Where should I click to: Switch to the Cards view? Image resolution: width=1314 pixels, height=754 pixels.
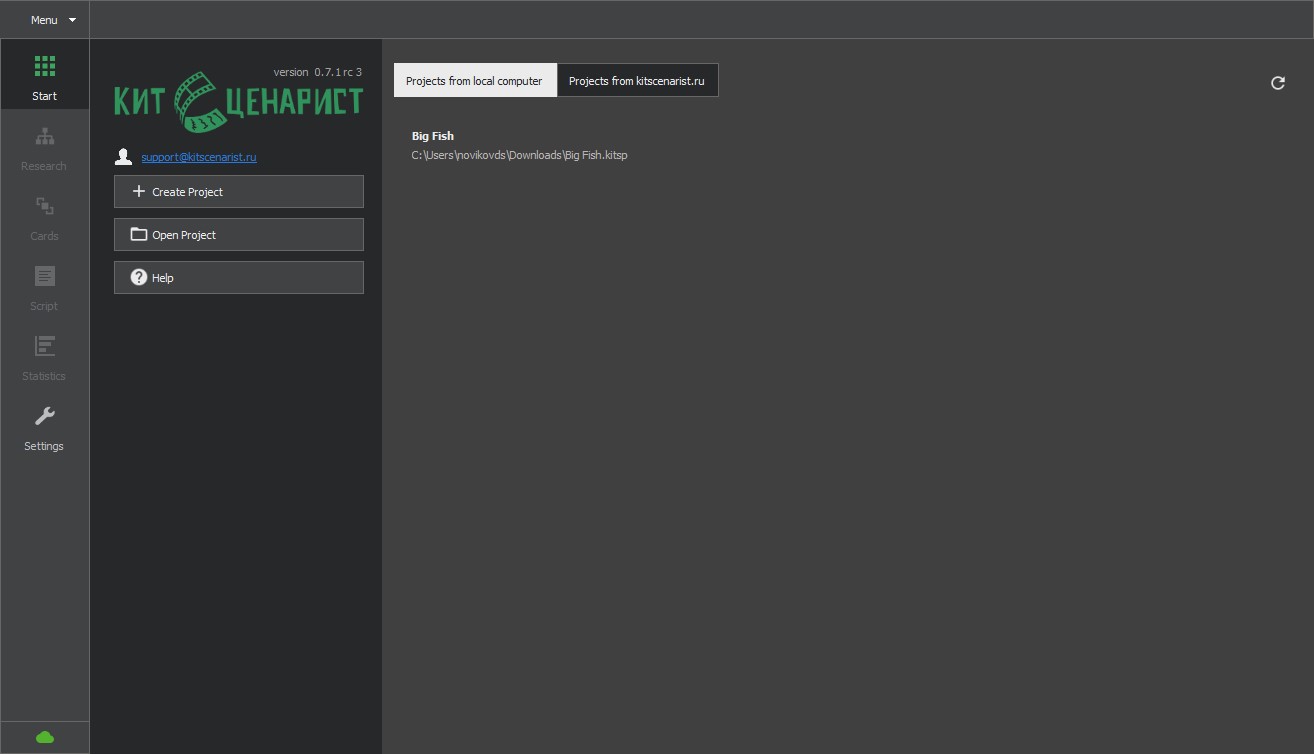click(44, 217)
